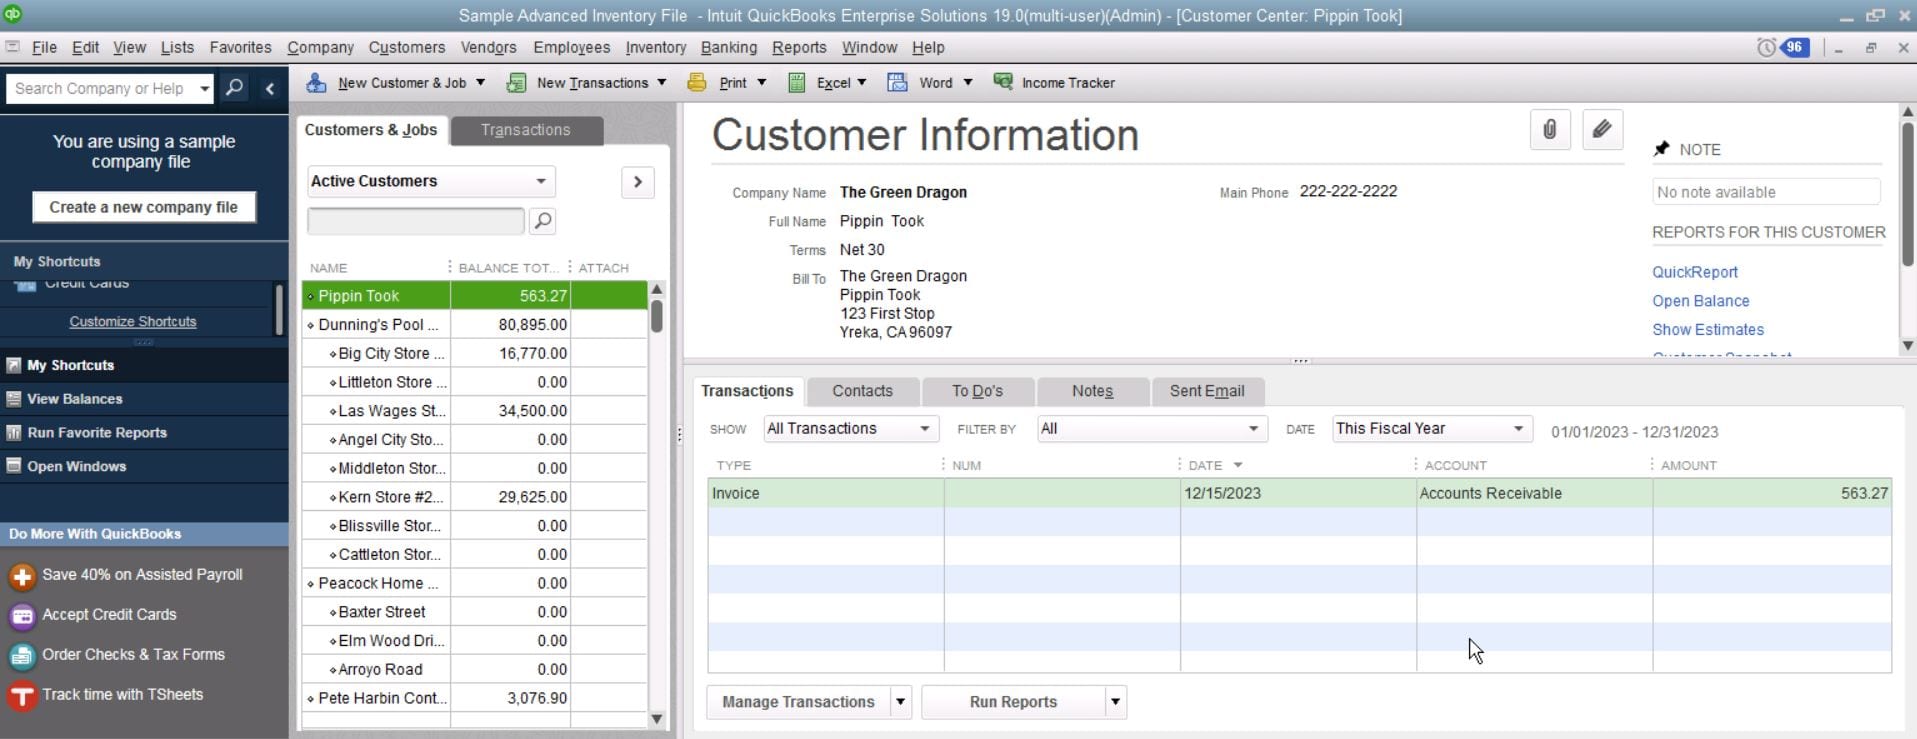Image resolution: width=1917 pixels, height=739 pixels.
Task: Collapse the left icon bar arrow
Action: (x=270, y=88)
